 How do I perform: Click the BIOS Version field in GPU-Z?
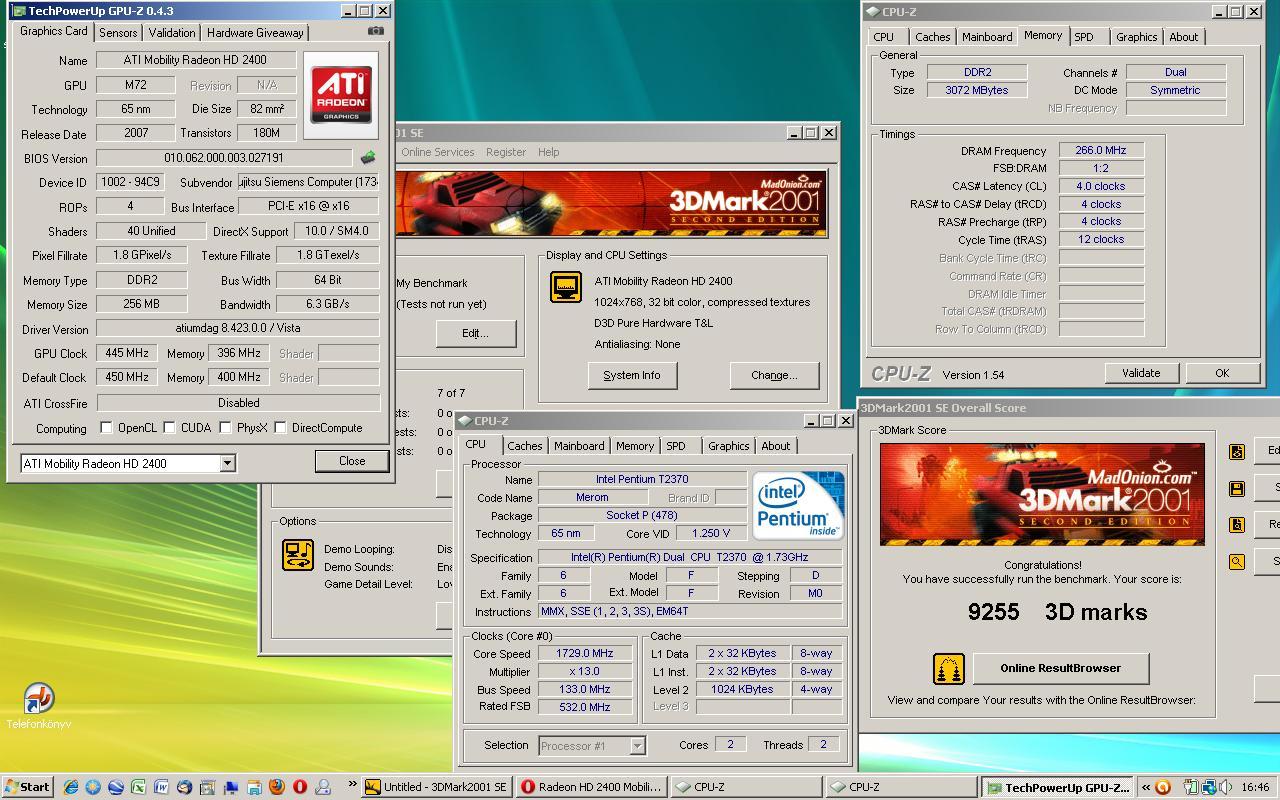click(x=224, y=158)
